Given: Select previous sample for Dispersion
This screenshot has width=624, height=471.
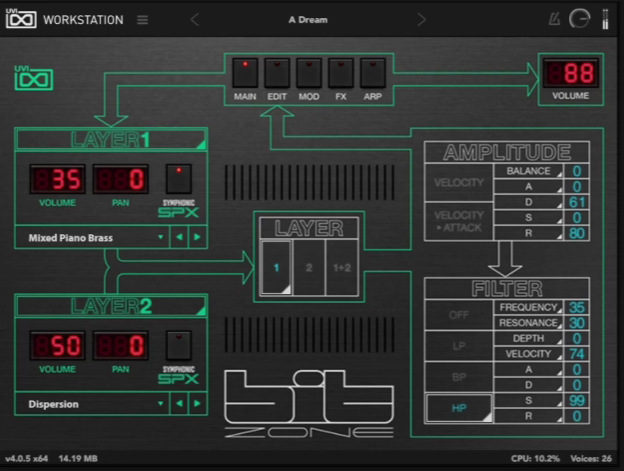Looking at the screenshot, I should click(x=179, y=403).
